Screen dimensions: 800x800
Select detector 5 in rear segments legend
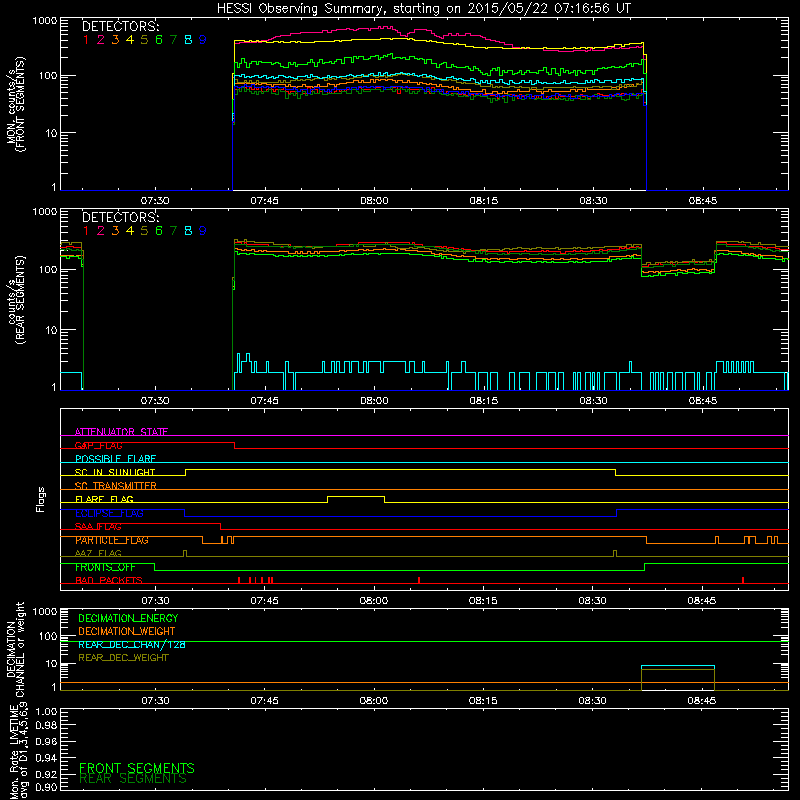pos(144,231)
